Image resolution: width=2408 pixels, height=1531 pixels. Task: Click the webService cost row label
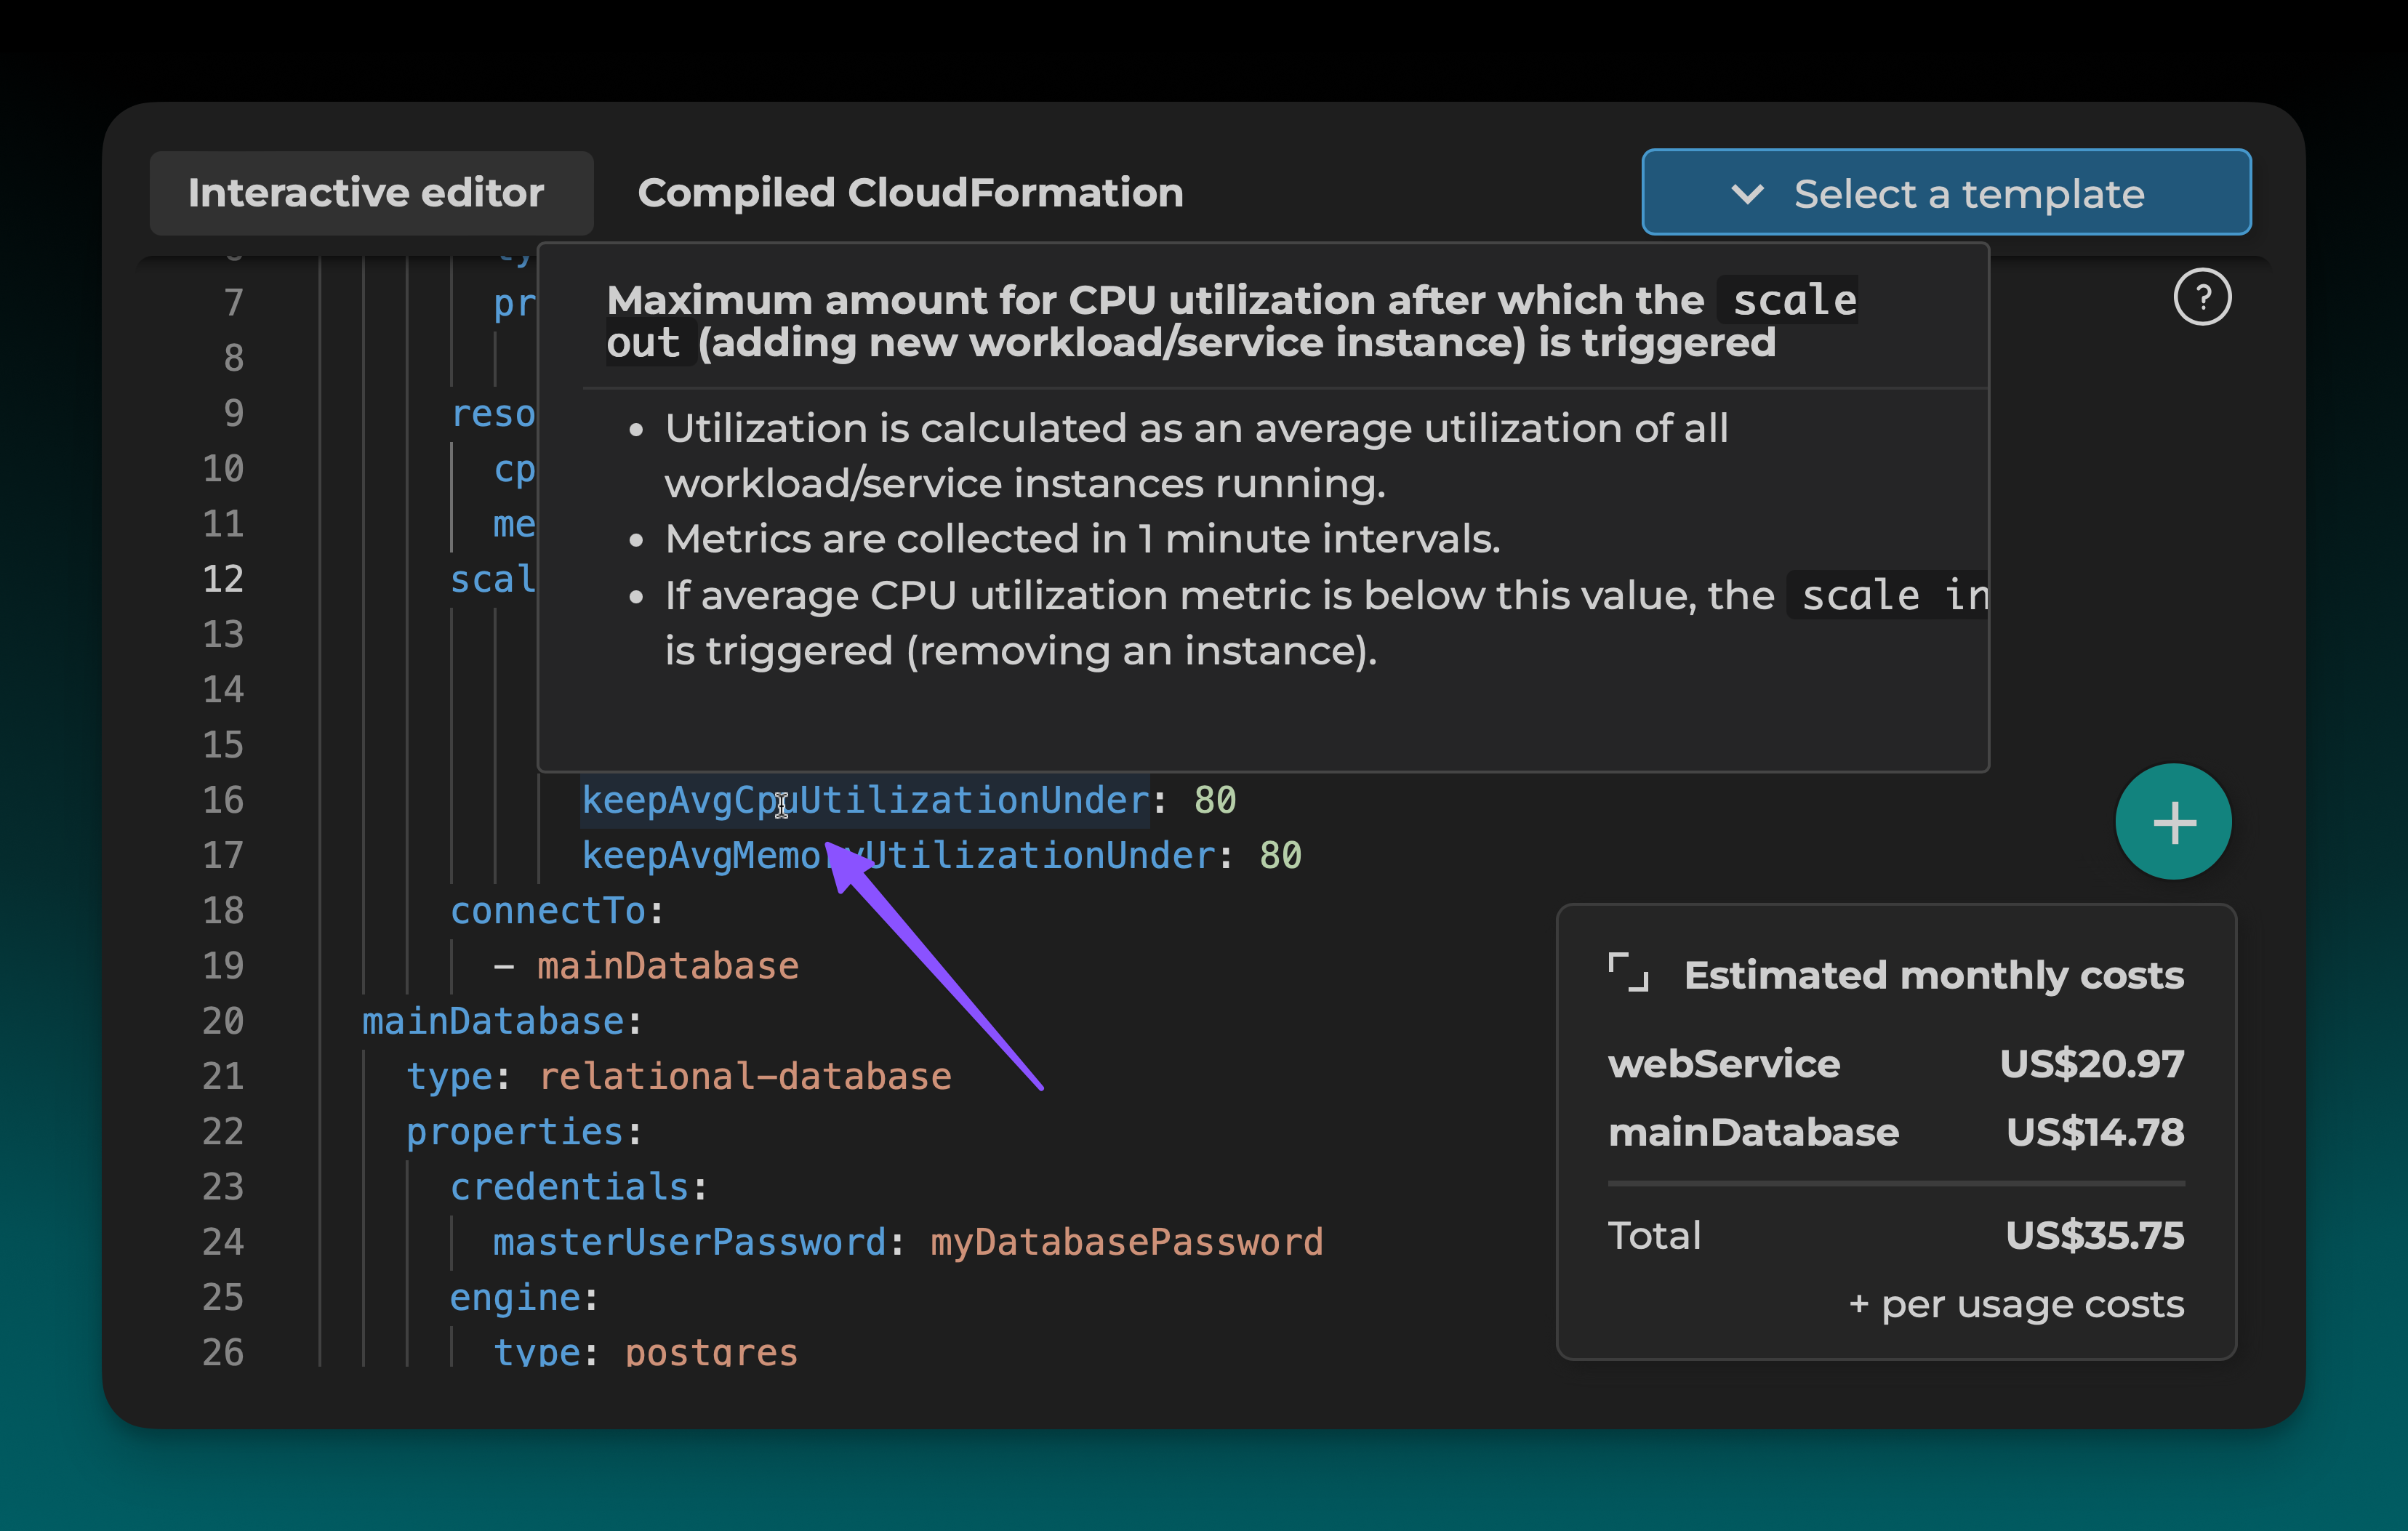point(1724,1064)
